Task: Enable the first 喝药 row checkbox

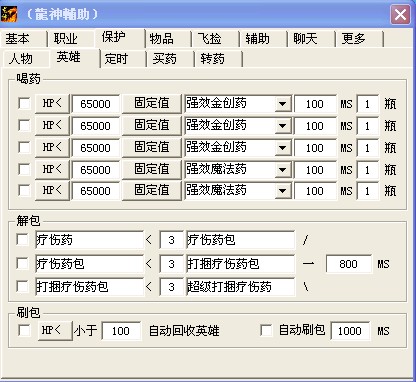Action: click(24, 103)
